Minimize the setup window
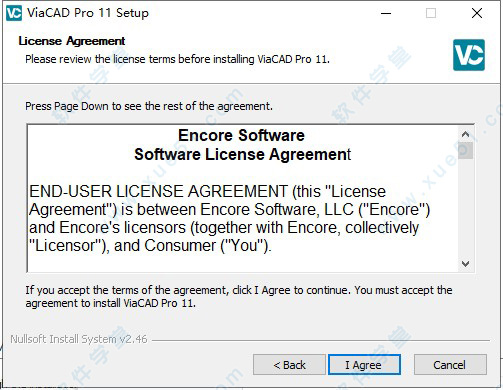503x390 pixels. (386, 13)
